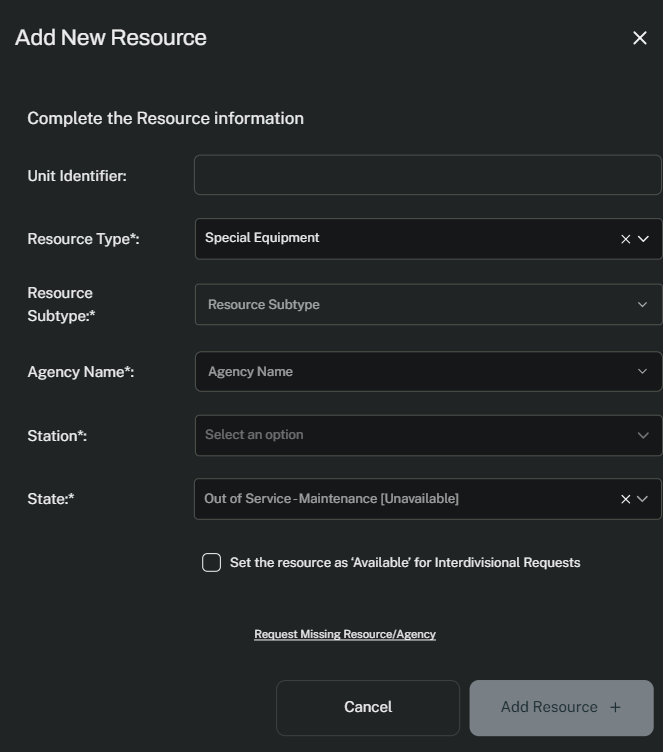The width and height of the screenshot is (663, 752).
Task: Enable Available for Interdivisional Requests checkbox
Action: coord(212,563)
